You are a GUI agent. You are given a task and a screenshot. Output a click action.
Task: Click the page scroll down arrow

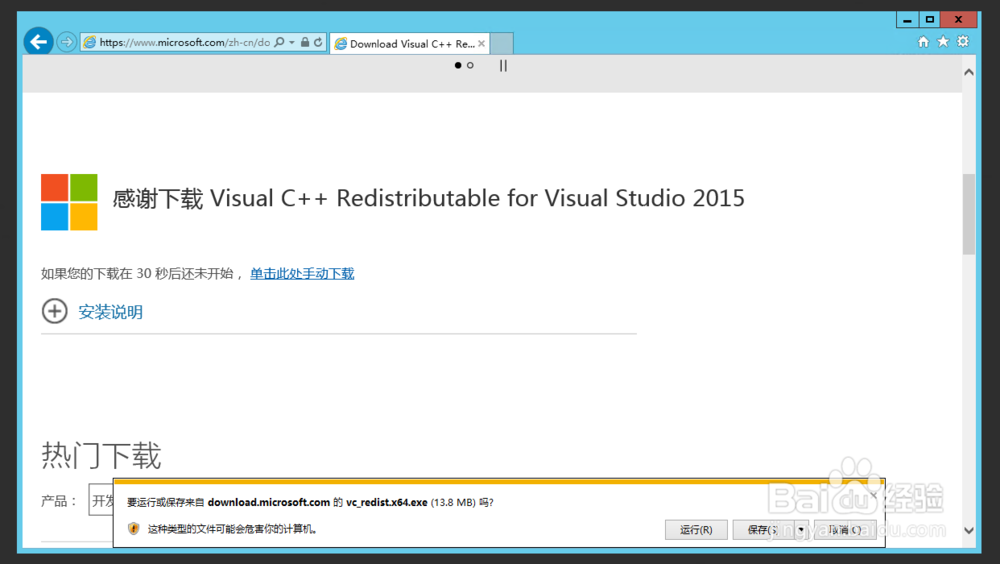[969, 530]
